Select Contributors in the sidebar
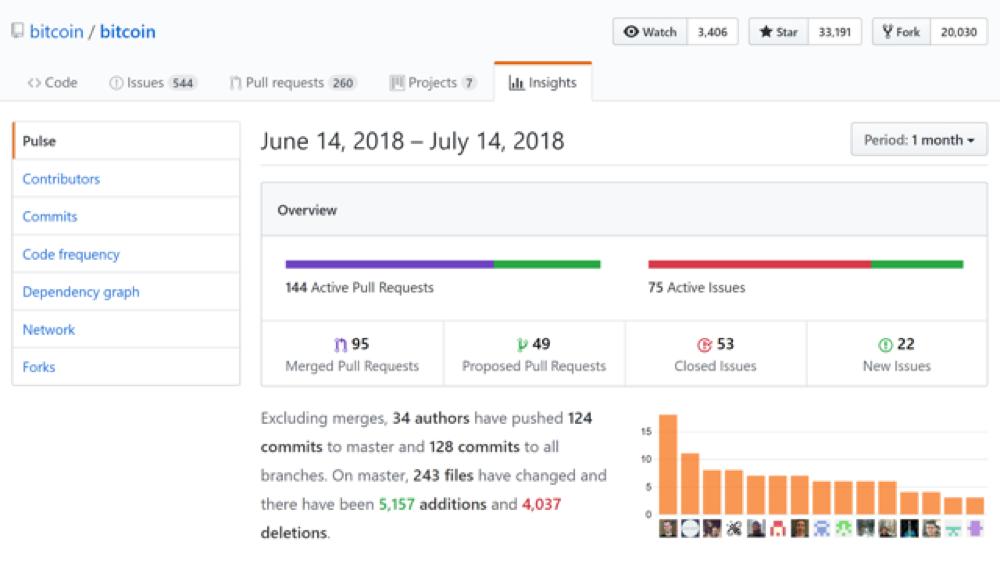The height and width of the screenshot is (563, 1000). pyautogui.click(x=61, y=179)
